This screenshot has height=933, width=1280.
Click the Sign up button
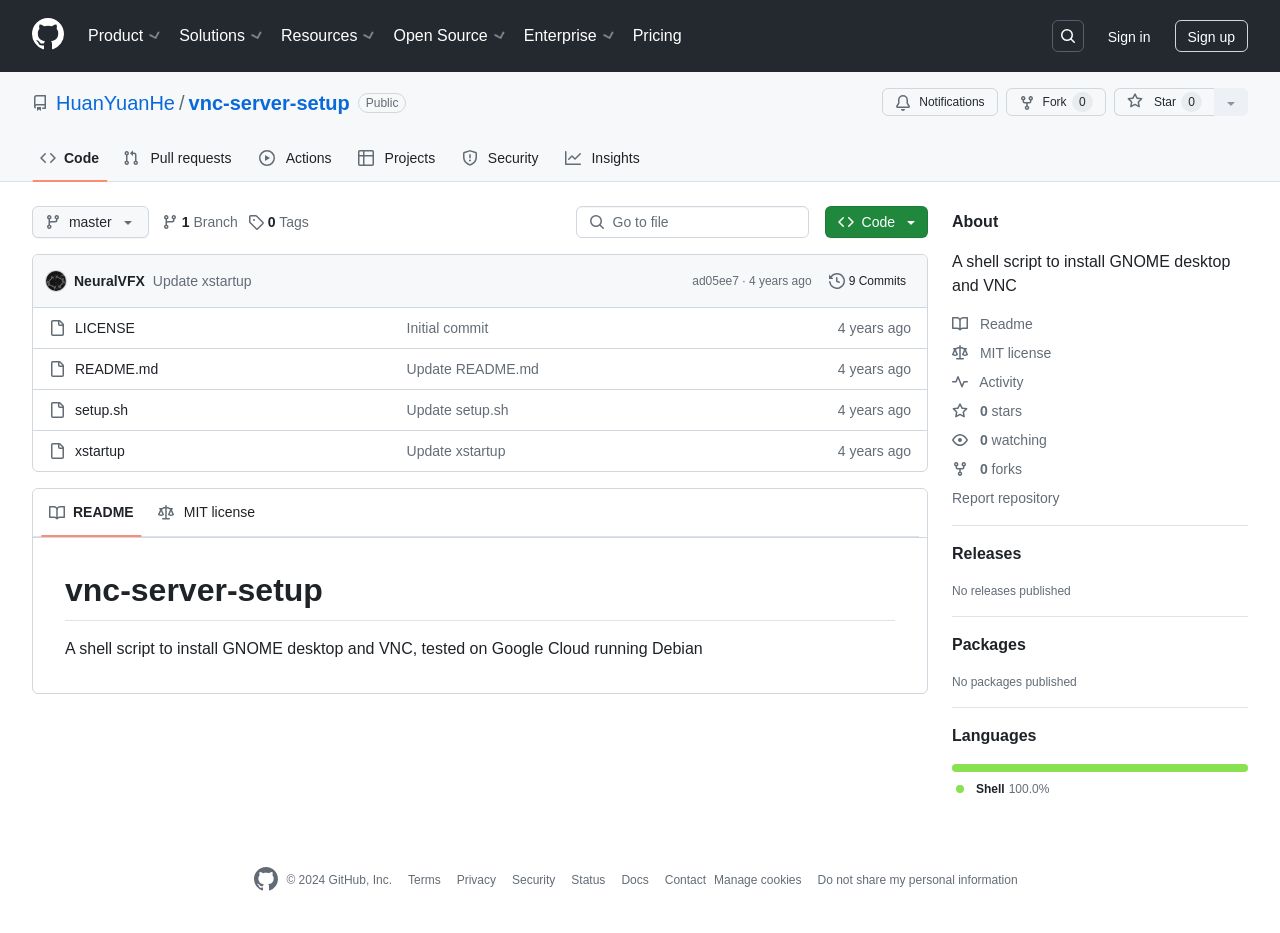[x=1210, y=36]
